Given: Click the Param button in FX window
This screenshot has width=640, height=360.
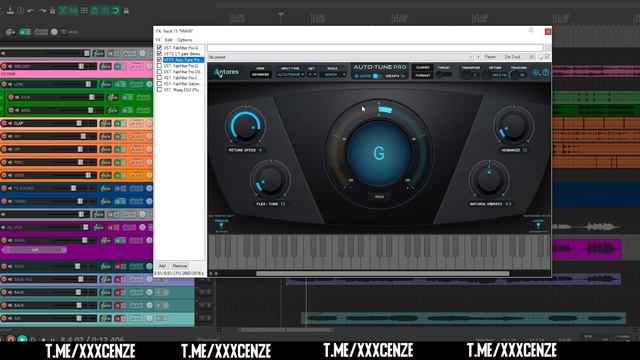Looking at the screenshot, I should [x=490, y=57].
